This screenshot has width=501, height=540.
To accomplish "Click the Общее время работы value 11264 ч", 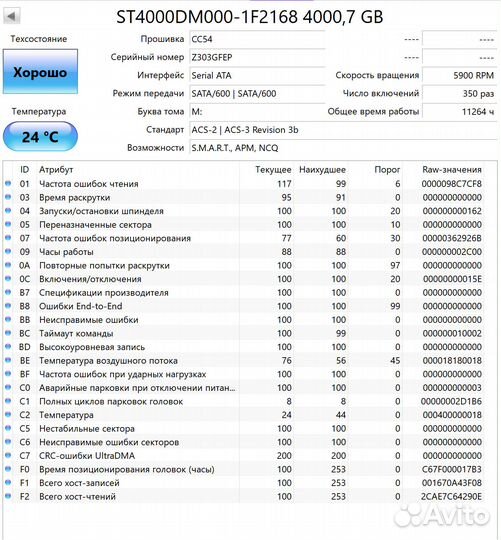I will point(459,112).
